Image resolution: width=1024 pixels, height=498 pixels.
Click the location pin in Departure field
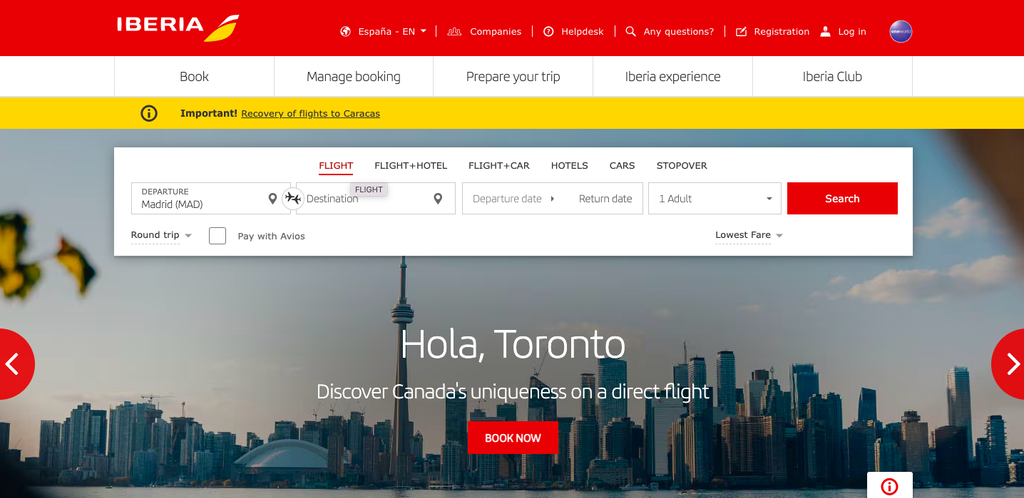(273, 198)
